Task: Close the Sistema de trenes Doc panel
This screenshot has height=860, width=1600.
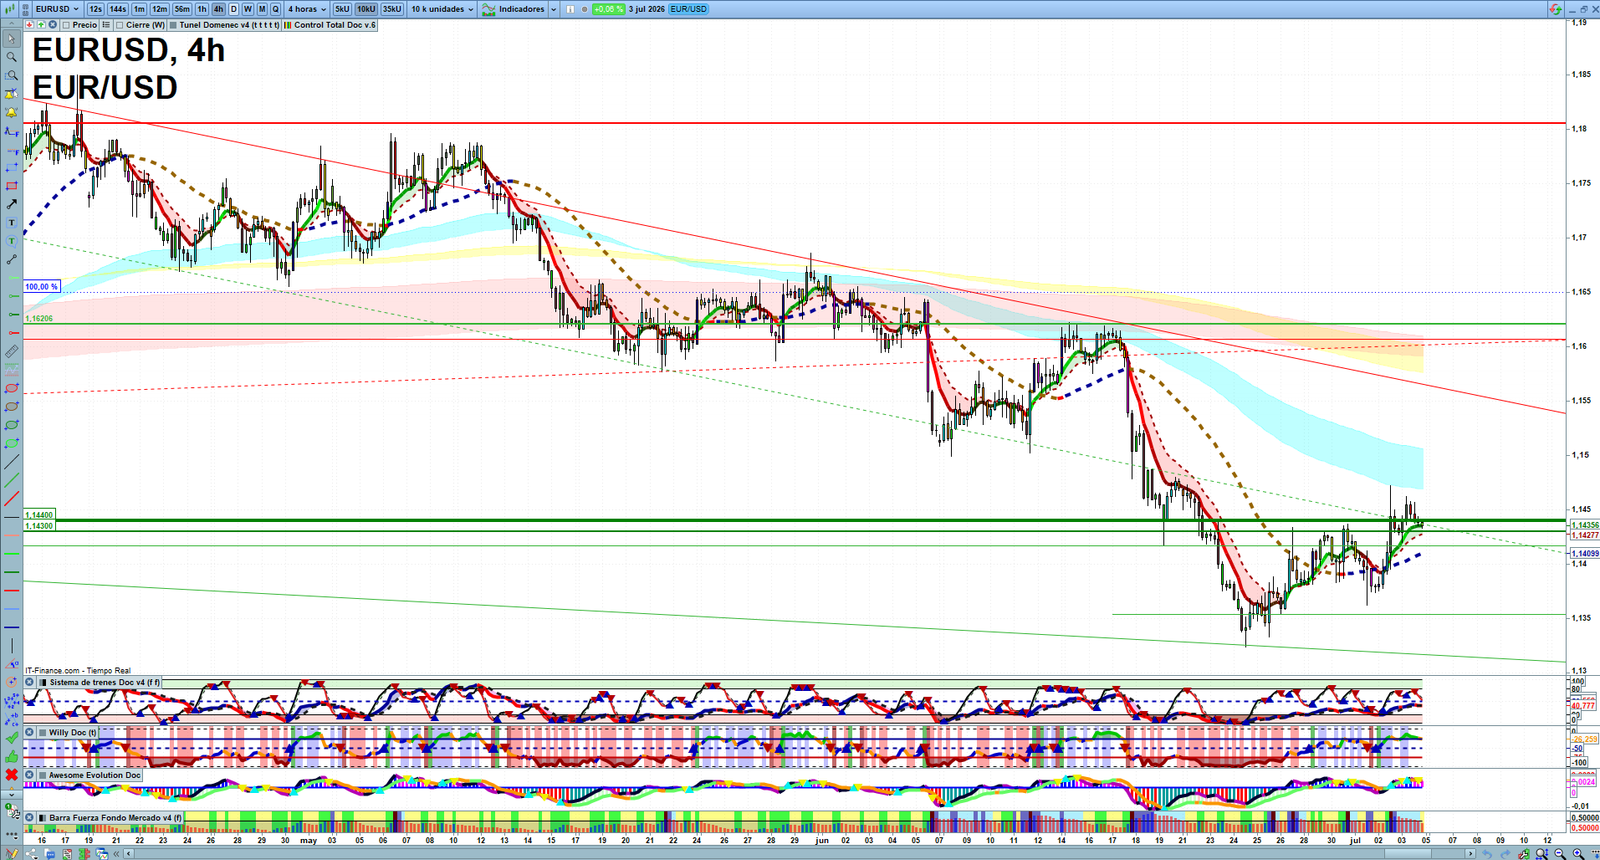Action: [30, 682]
